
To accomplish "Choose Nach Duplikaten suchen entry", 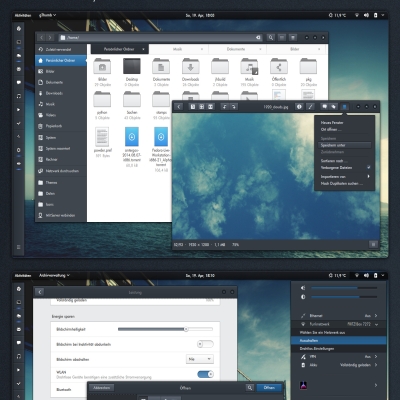I will (345, 183).
